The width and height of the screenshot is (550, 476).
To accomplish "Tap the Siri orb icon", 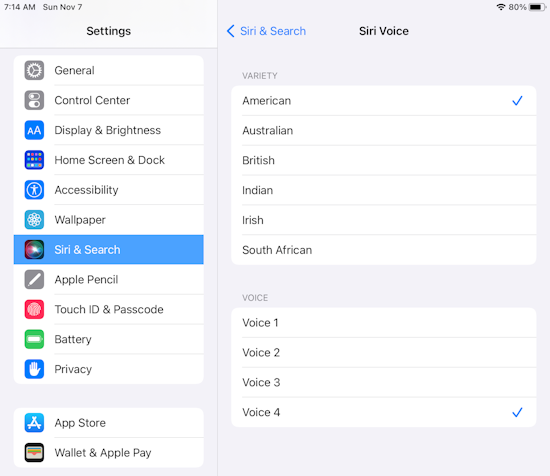I will [34, 249].
